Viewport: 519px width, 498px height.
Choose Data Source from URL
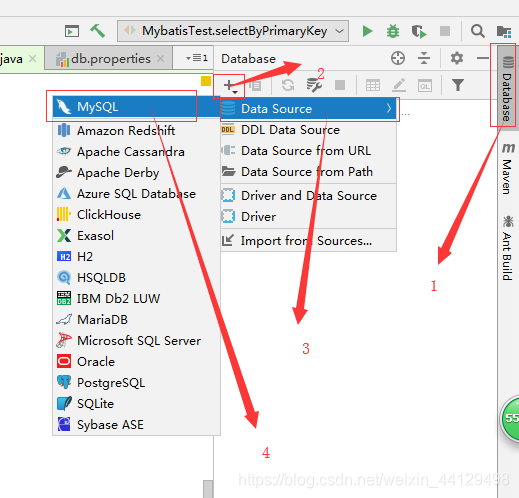point(308,151)
